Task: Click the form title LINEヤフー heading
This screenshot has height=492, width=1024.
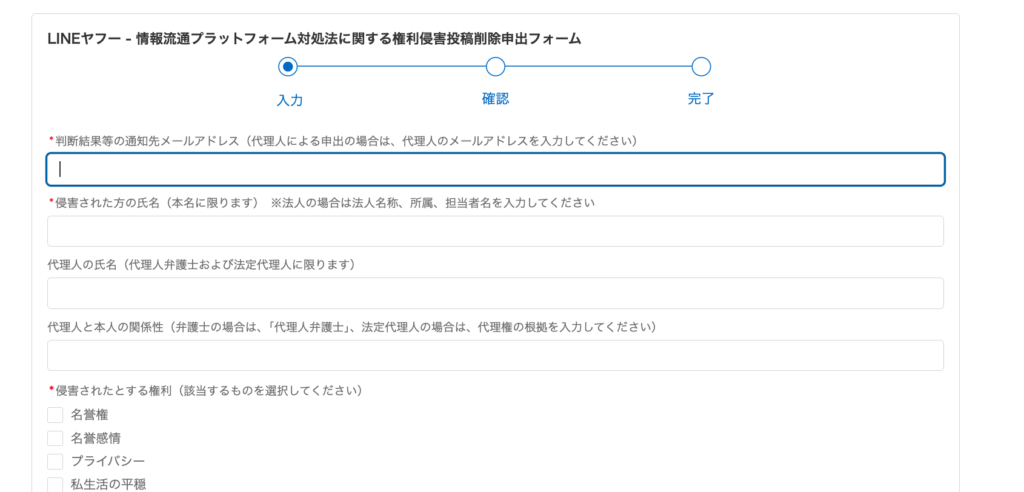Action: [314, 39]
